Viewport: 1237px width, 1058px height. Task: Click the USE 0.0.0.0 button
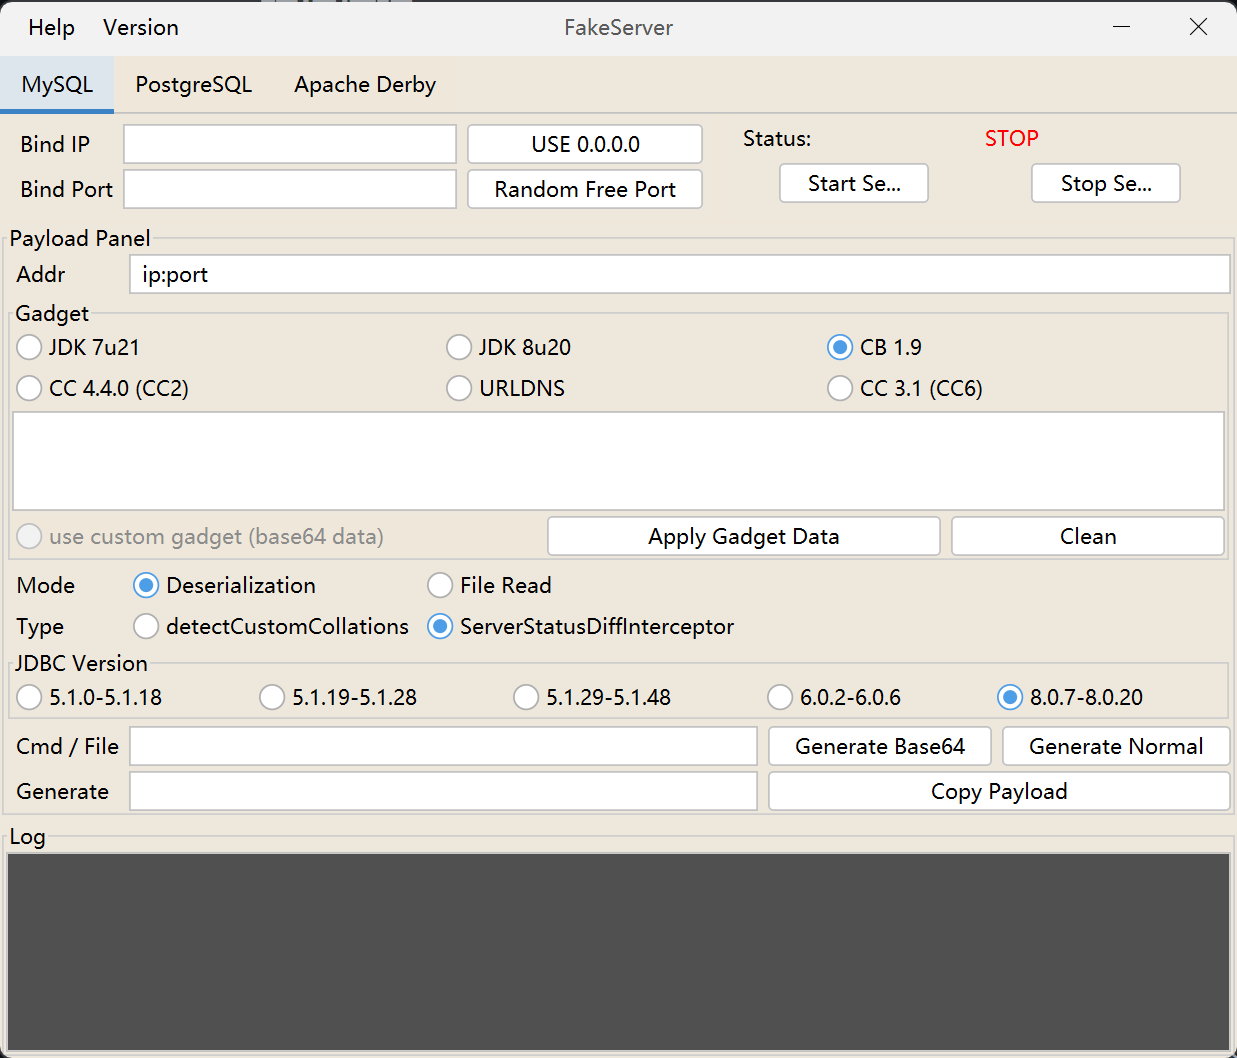(x=585, y=144)
